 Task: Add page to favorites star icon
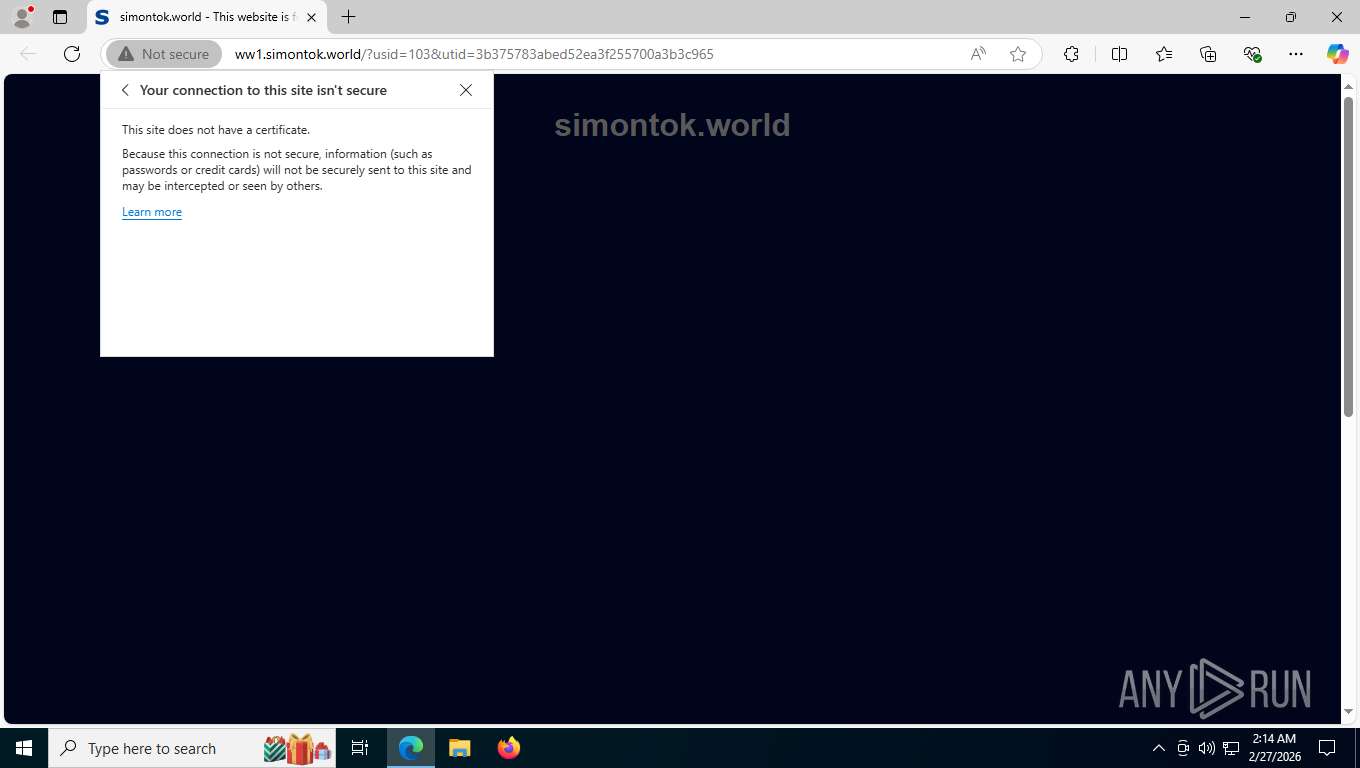1018,54
